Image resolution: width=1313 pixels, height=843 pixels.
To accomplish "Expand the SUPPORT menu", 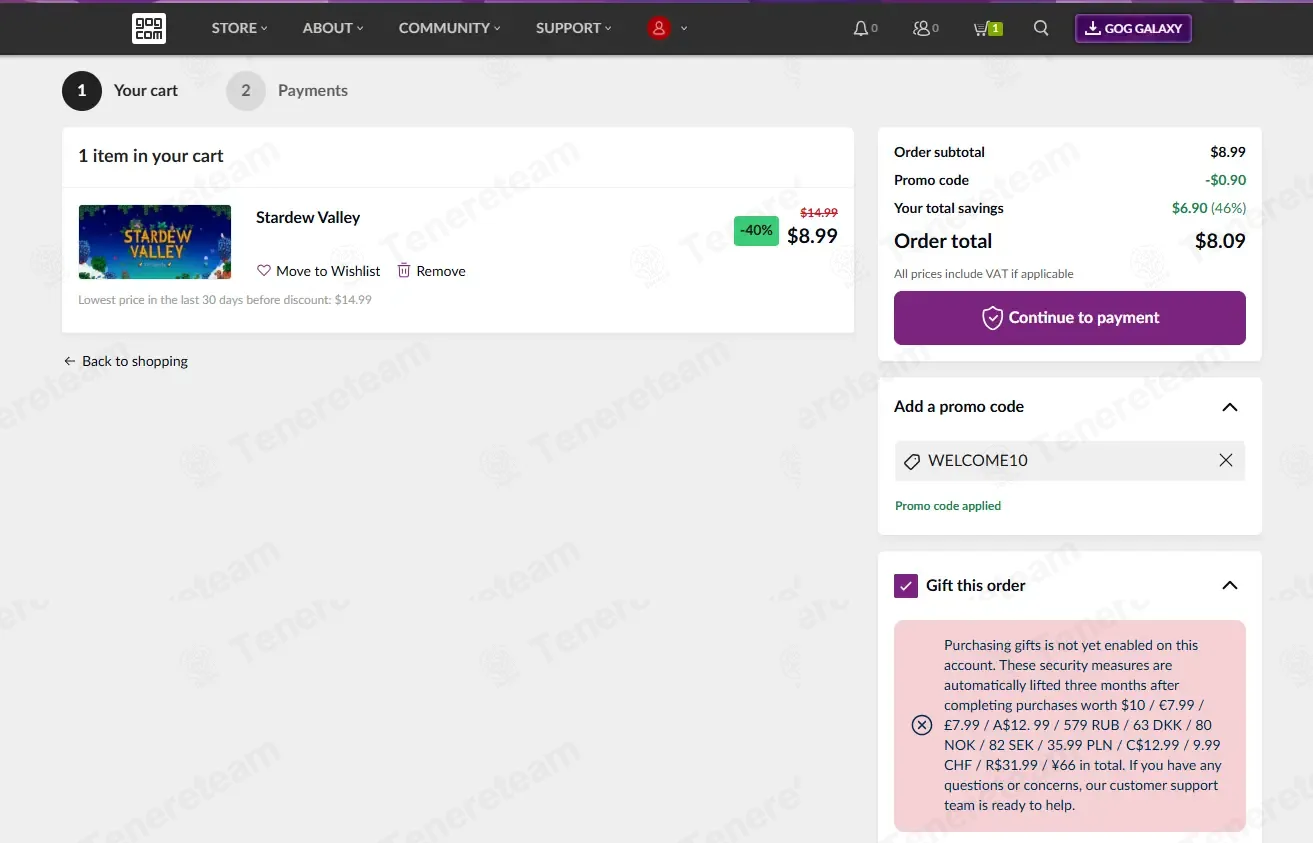I will [x=573, y=28].
